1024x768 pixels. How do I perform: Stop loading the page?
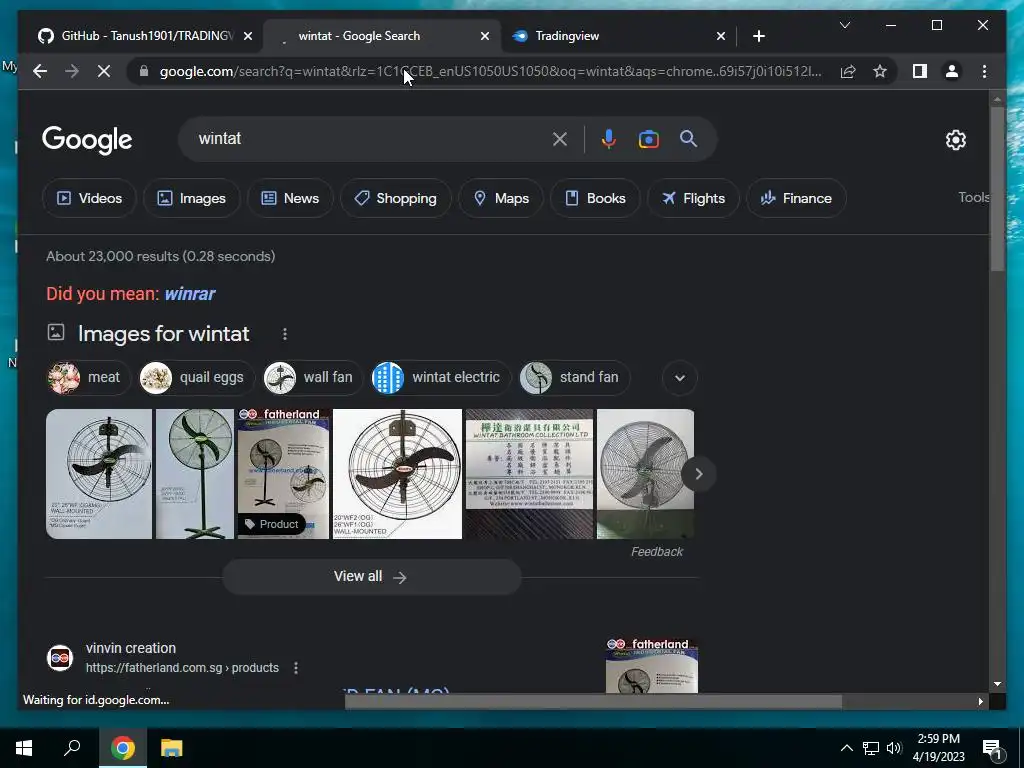click(104, 71)
